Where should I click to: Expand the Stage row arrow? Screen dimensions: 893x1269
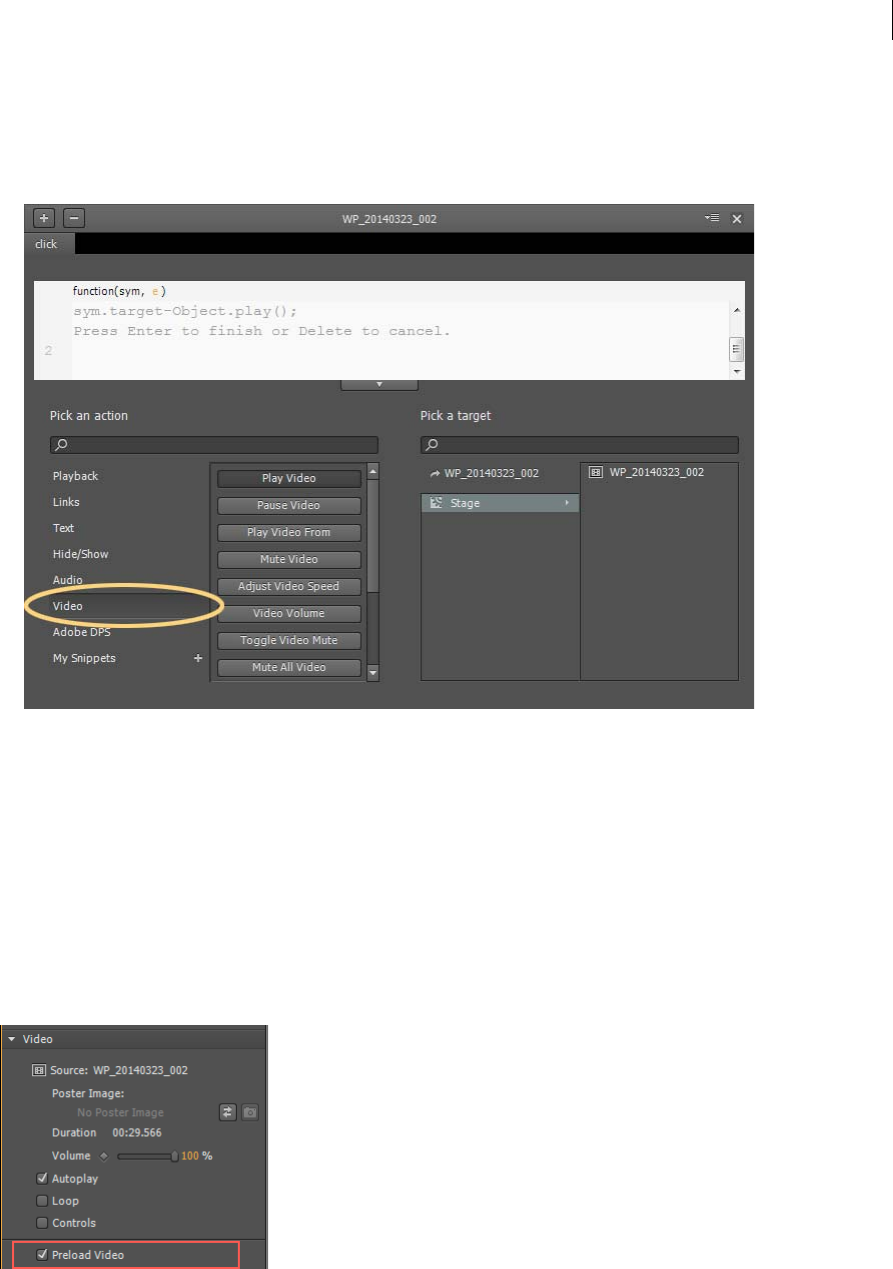[567, 503]
